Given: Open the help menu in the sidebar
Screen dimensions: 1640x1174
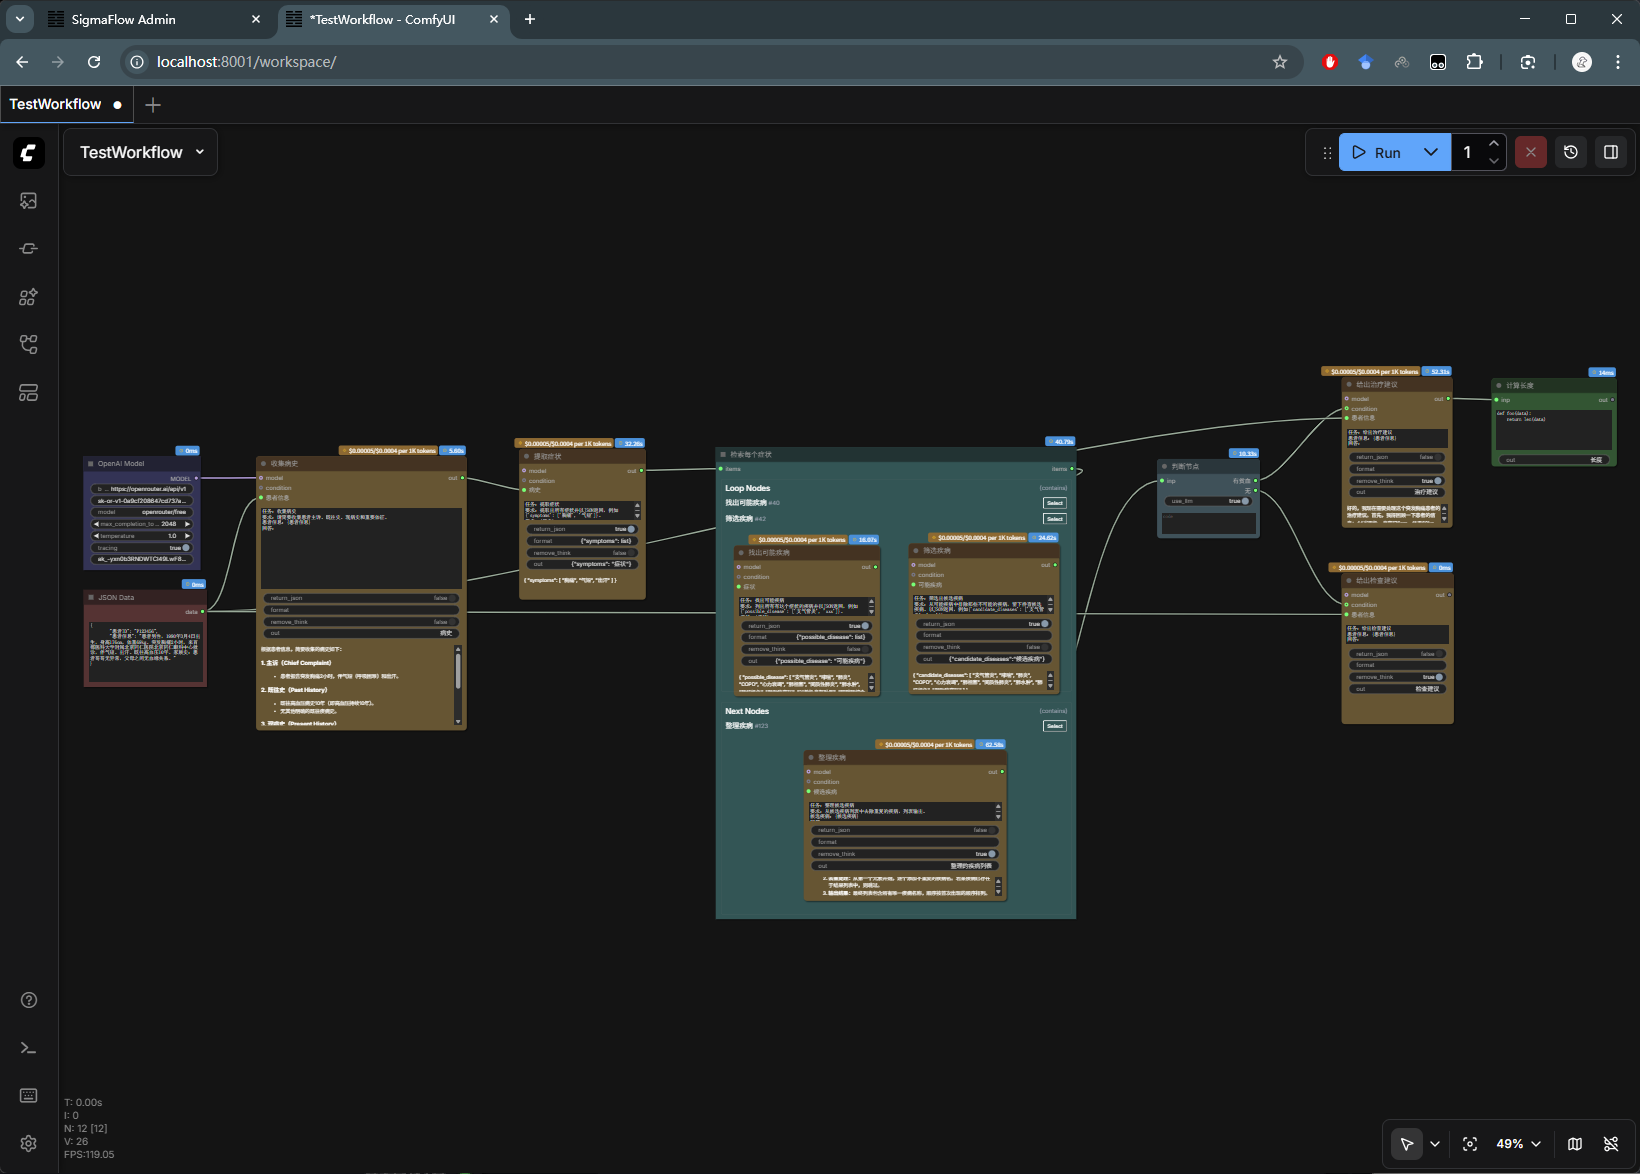Looking at the screenshot, I should (28, 999).
